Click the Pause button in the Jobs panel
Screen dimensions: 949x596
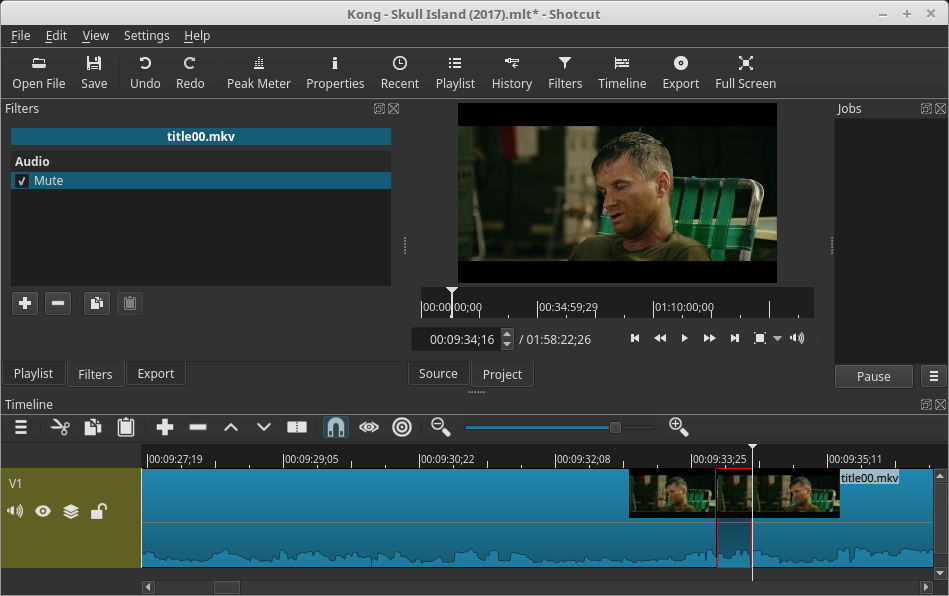point(873,376)
